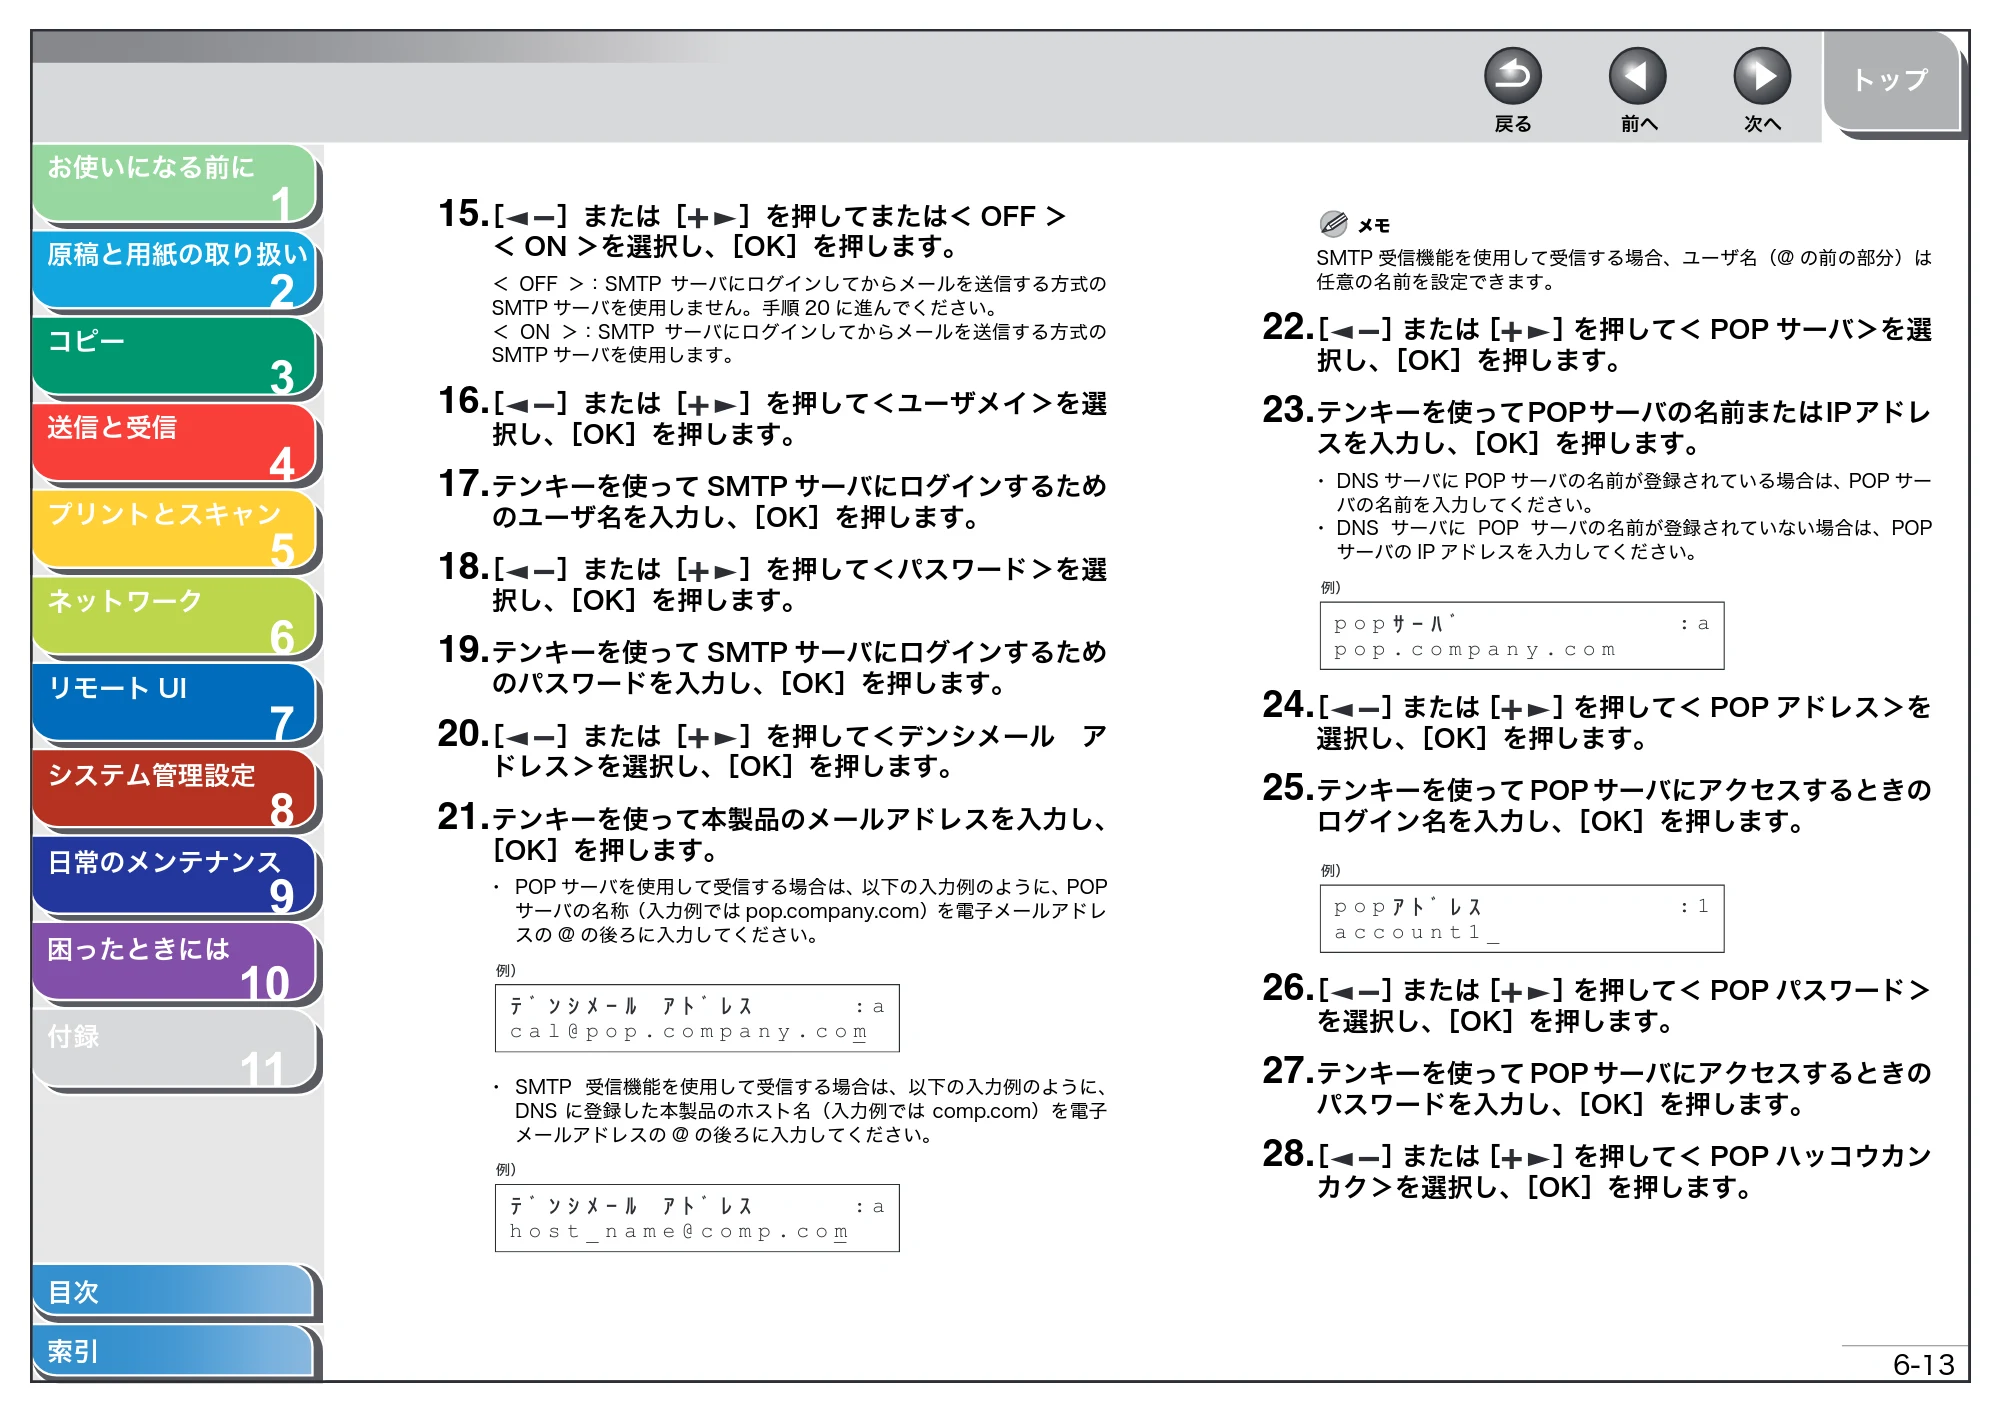Open chapter 5 プリントとスキャン
This screenshot has height=1414, width=2000.
pyautogui.click(x=175, y=531)
